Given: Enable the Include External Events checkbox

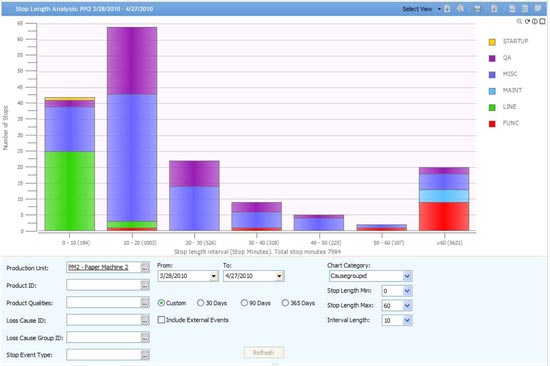Looking at the screenshot, I should click(161, 320).
